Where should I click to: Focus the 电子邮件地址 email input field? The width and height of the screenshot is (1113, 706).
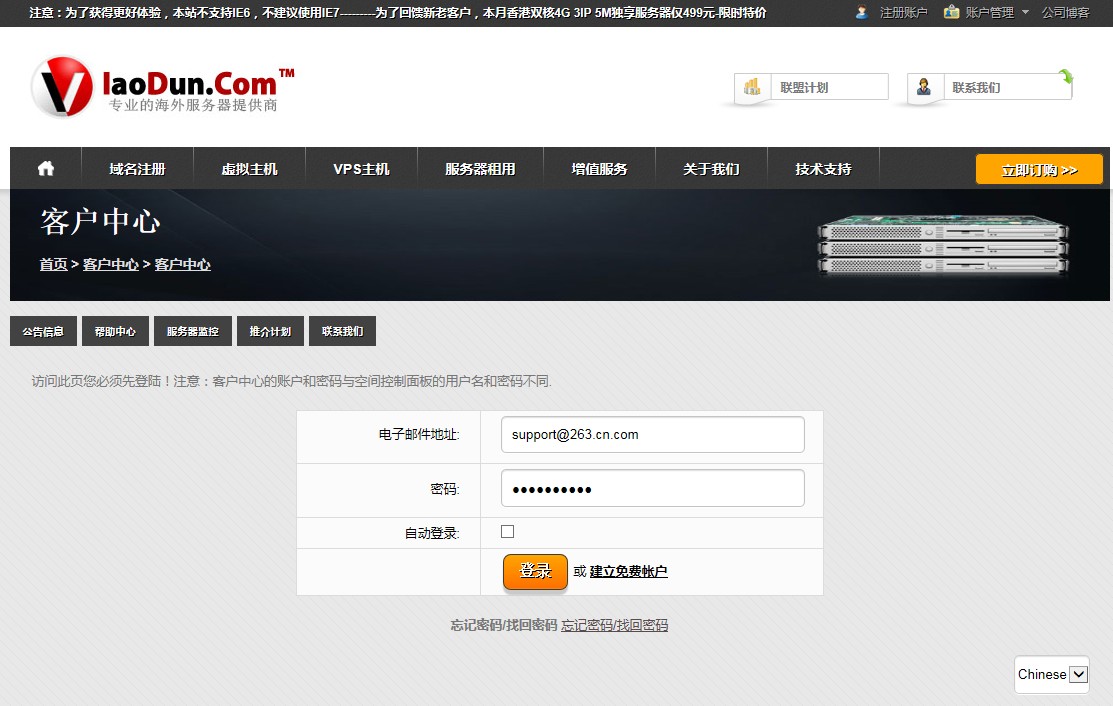pos(652,434)
